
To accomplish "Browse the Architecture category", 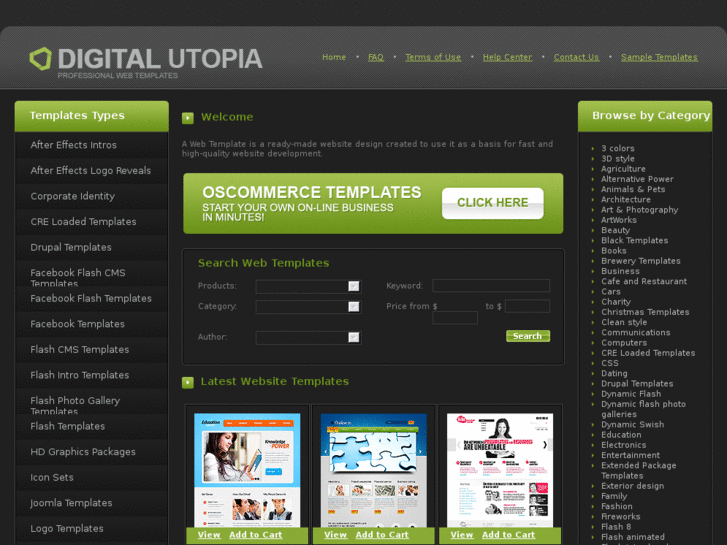I will (625, 199).
